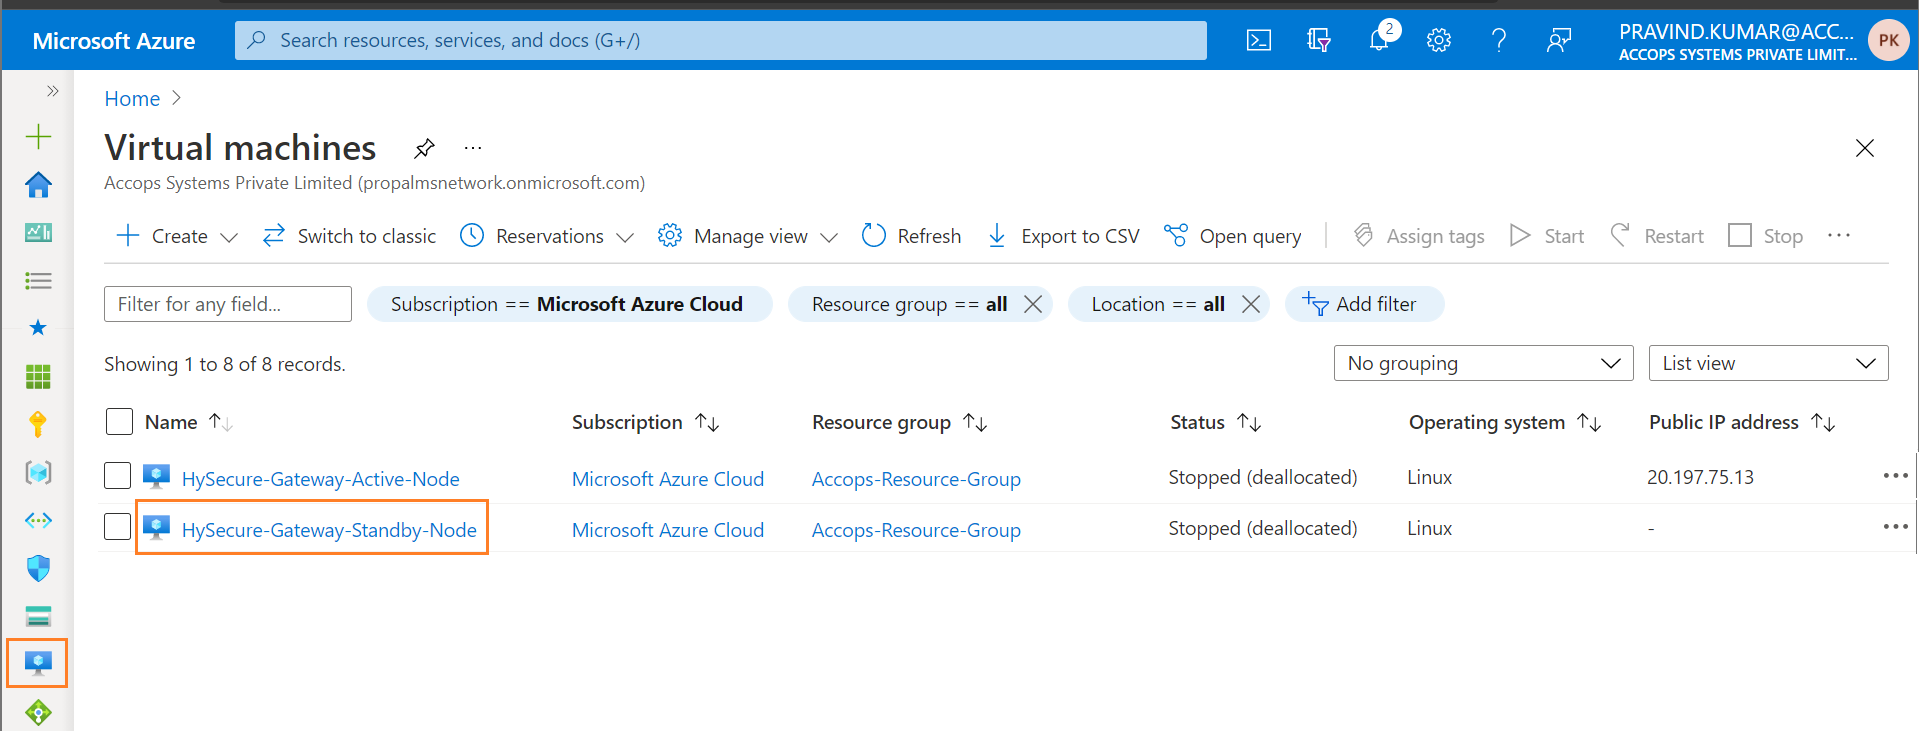Viewport: 1919px width, 731px height.
Task: Open Virtual machines monitor icon in sidebar
Action: coord(38,663)
